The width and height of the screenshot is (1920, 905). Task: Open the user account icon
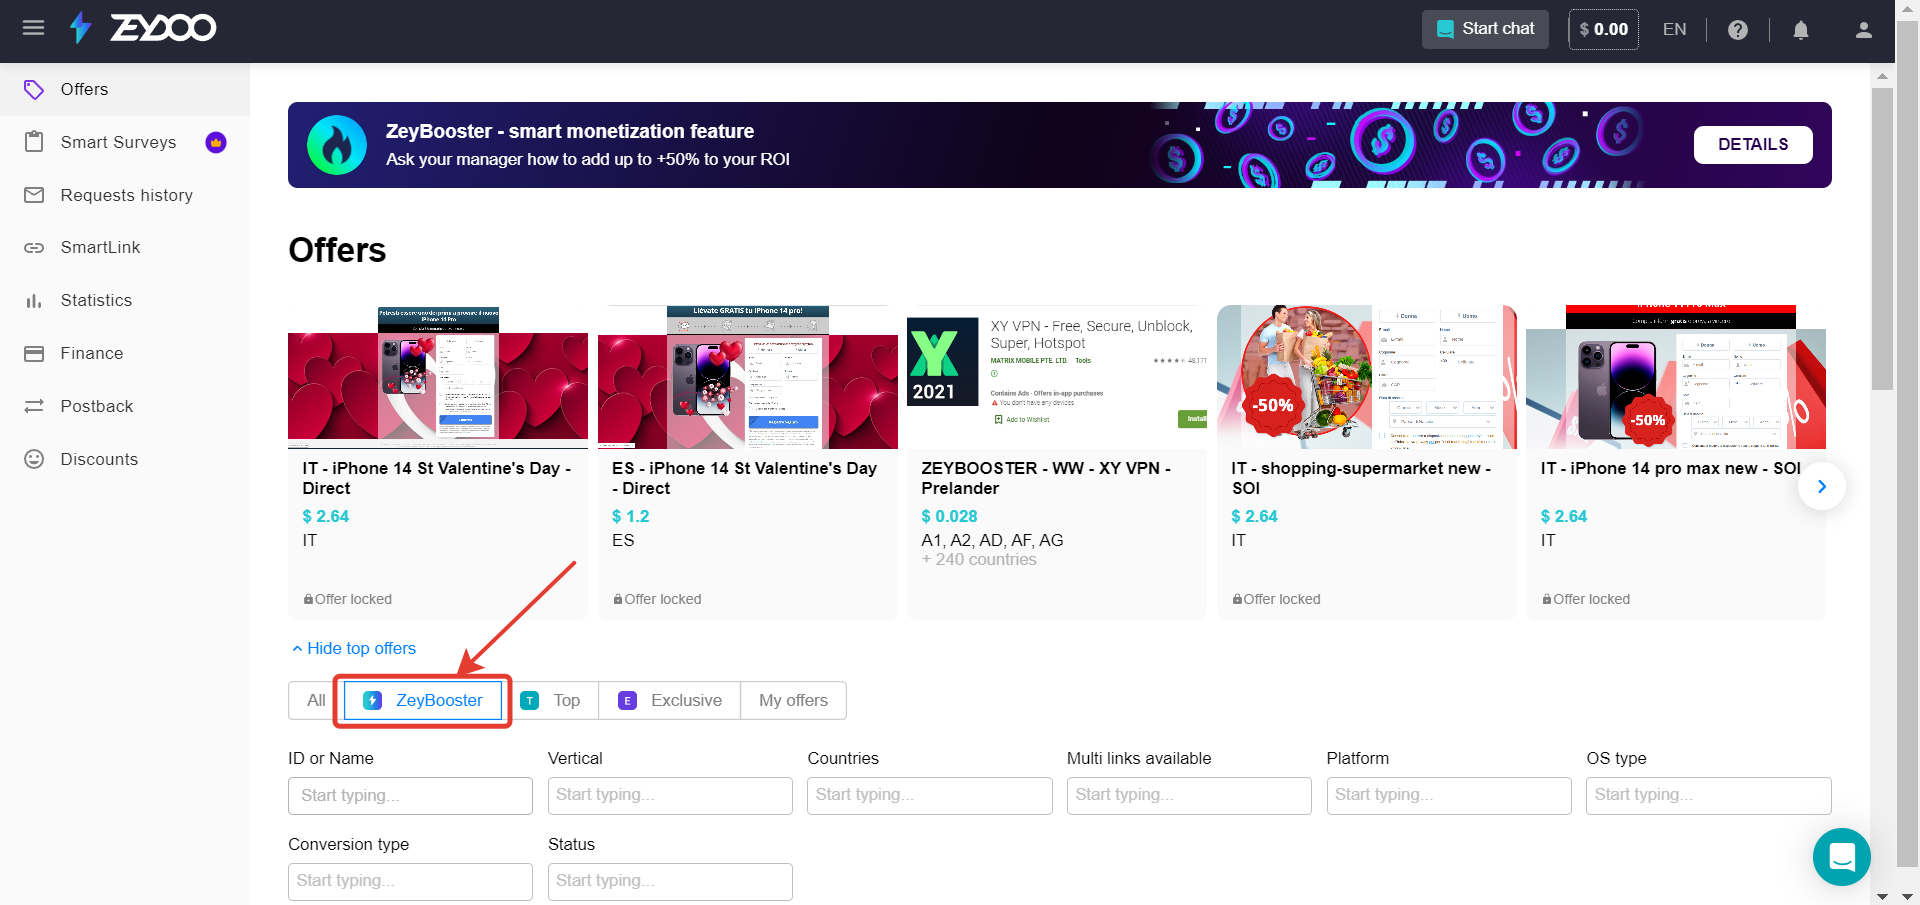(1864, 30)
